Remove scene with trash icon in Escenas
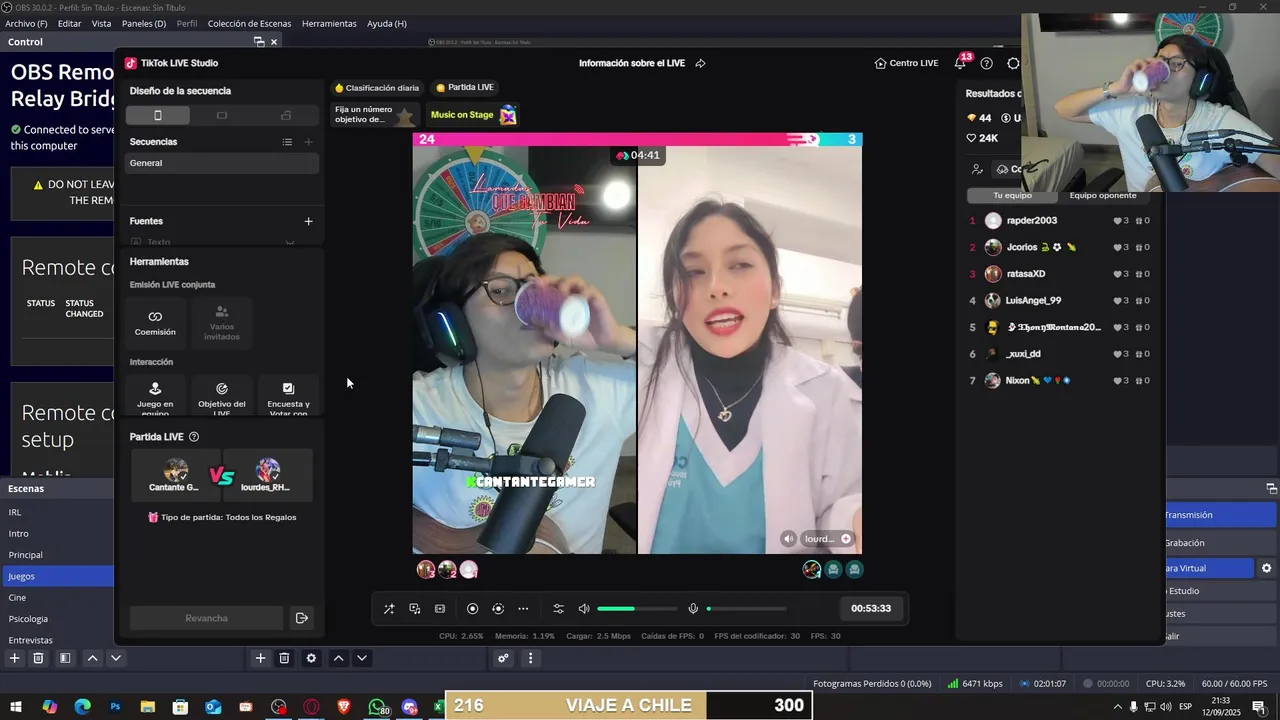 [x=38, y=658]
